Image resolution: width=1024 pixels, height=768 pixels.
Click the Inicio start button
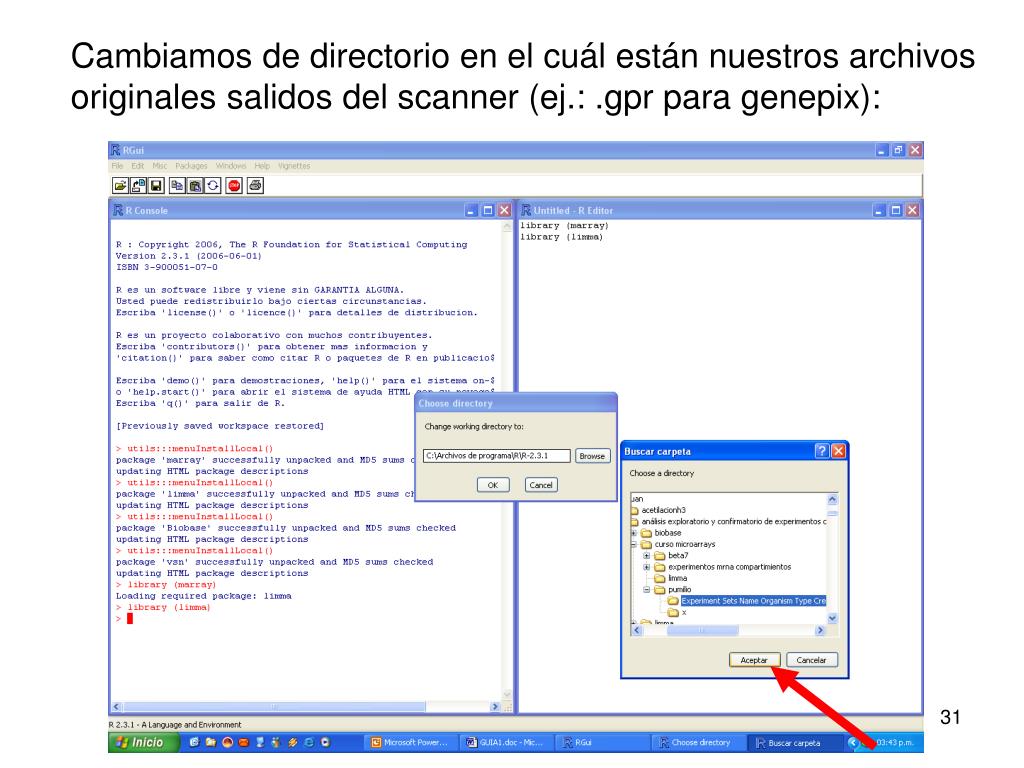tap(144, 743)
